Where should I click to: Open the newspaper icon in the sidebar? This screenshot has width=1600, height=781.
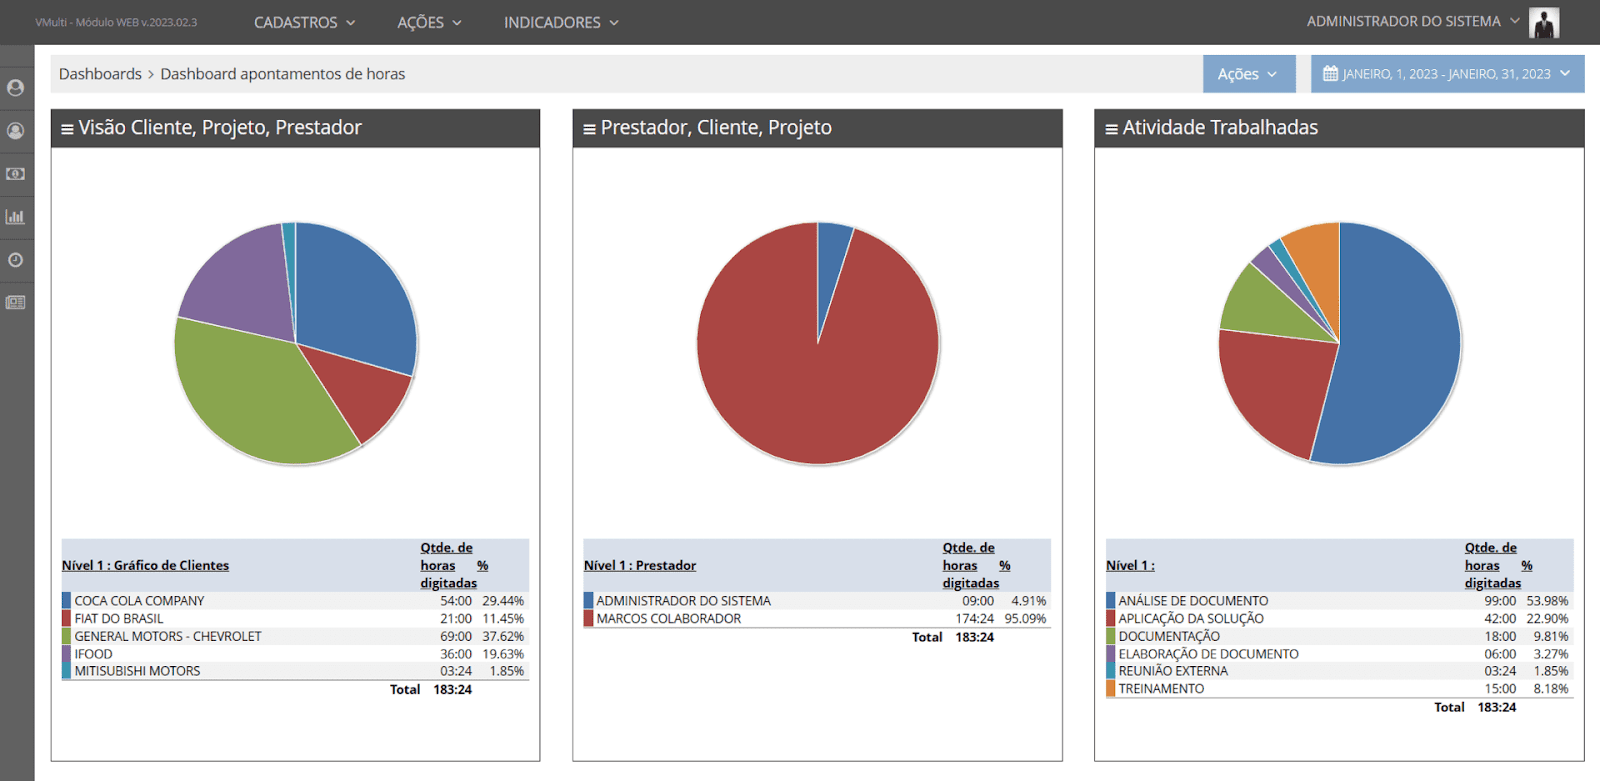pos(15,302)
